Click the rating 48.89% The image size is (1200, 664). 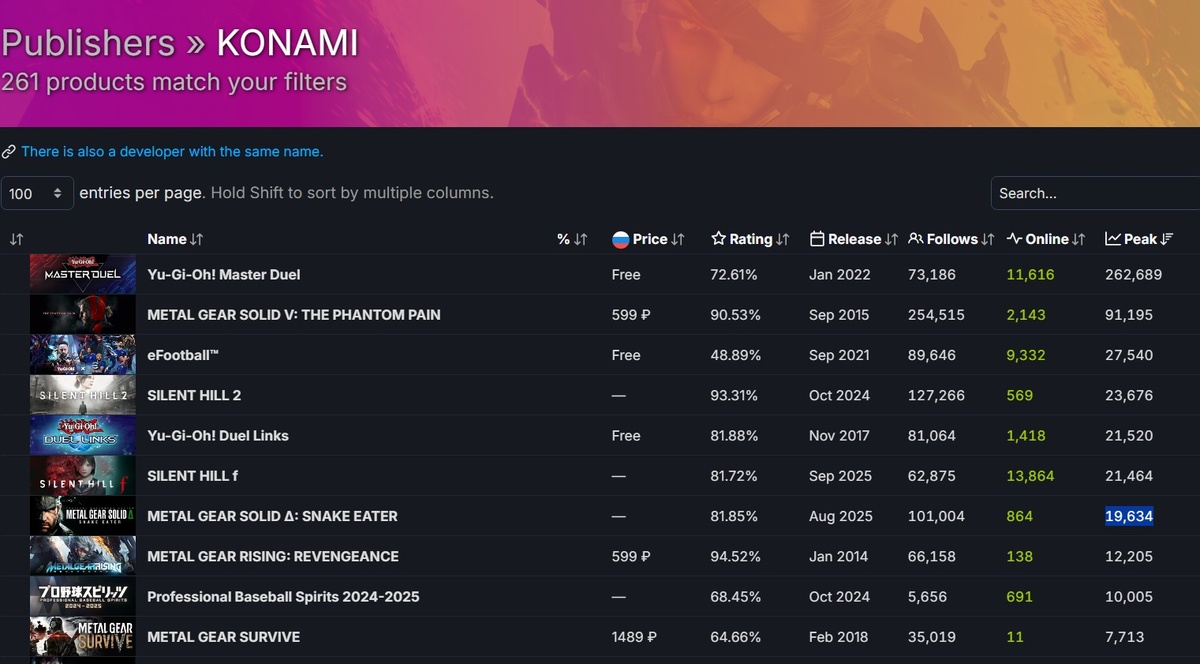pos(735,355)
